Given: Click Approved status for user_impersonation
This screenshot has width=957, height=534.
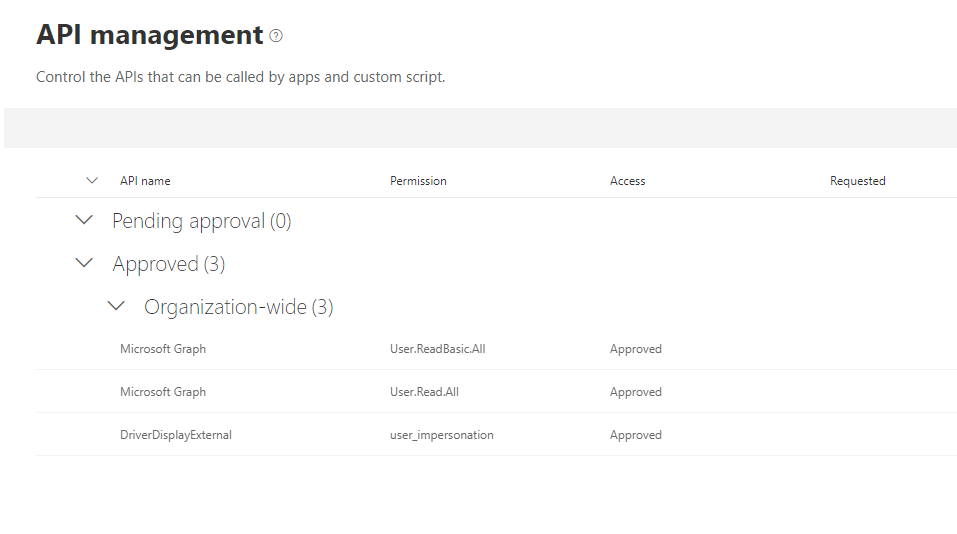Looking at the screenshot, I should pos(635,435).
